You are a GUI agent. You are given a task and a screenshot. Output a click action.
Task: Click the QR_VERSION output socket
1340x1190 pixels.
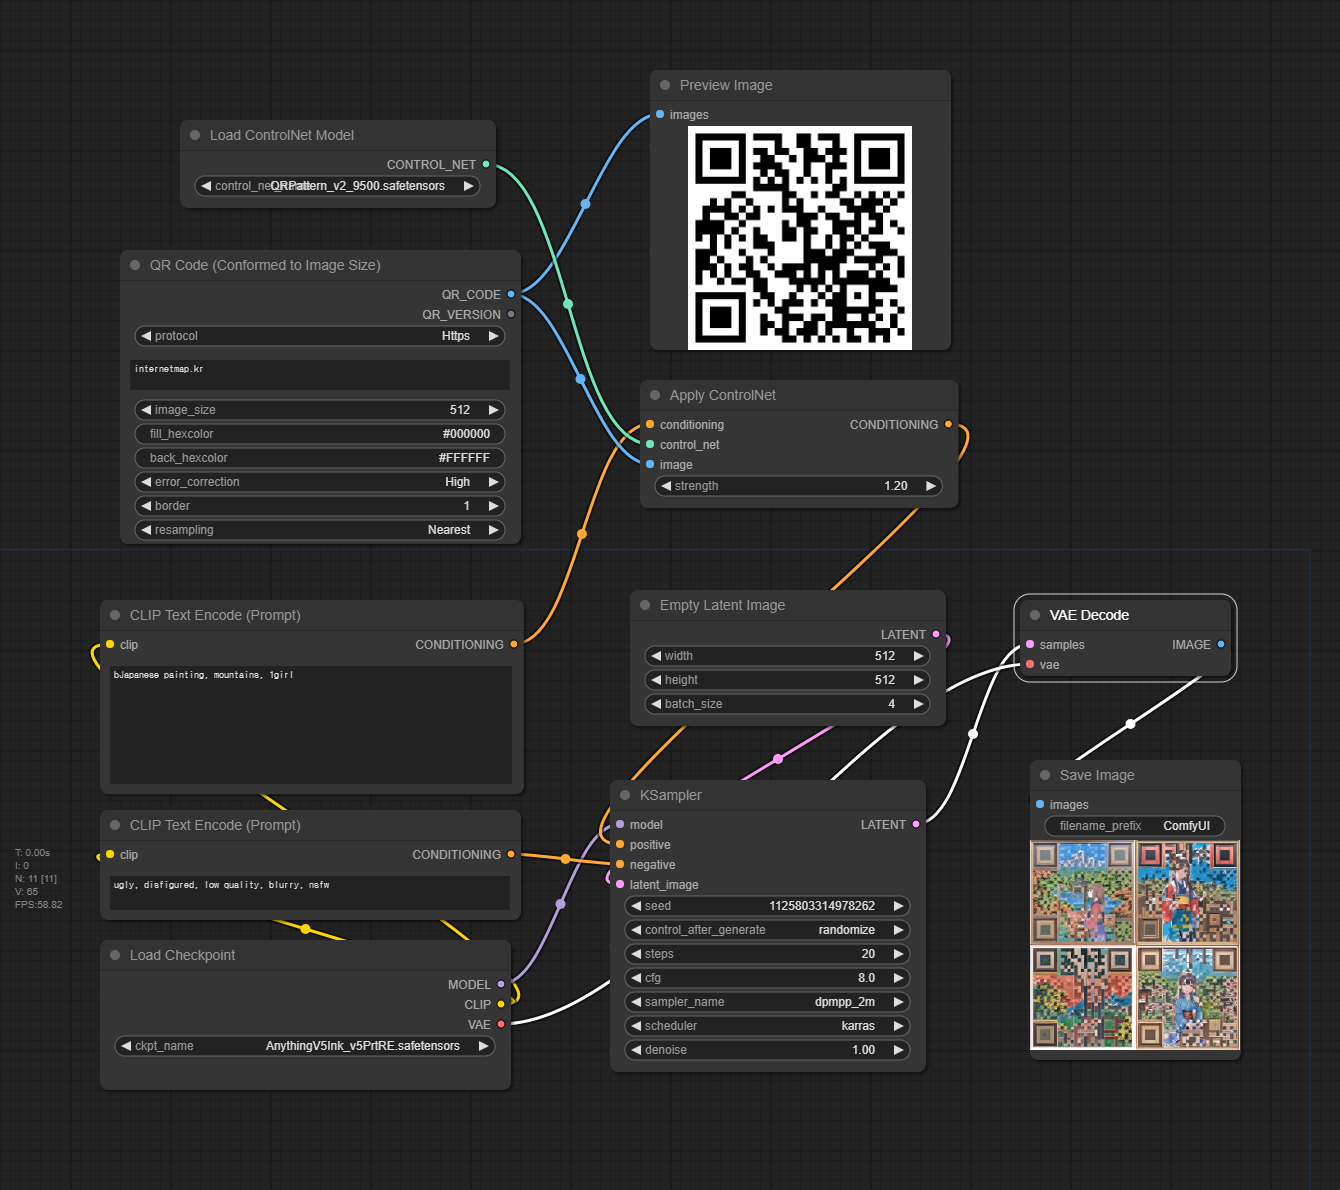coord(511,314)
